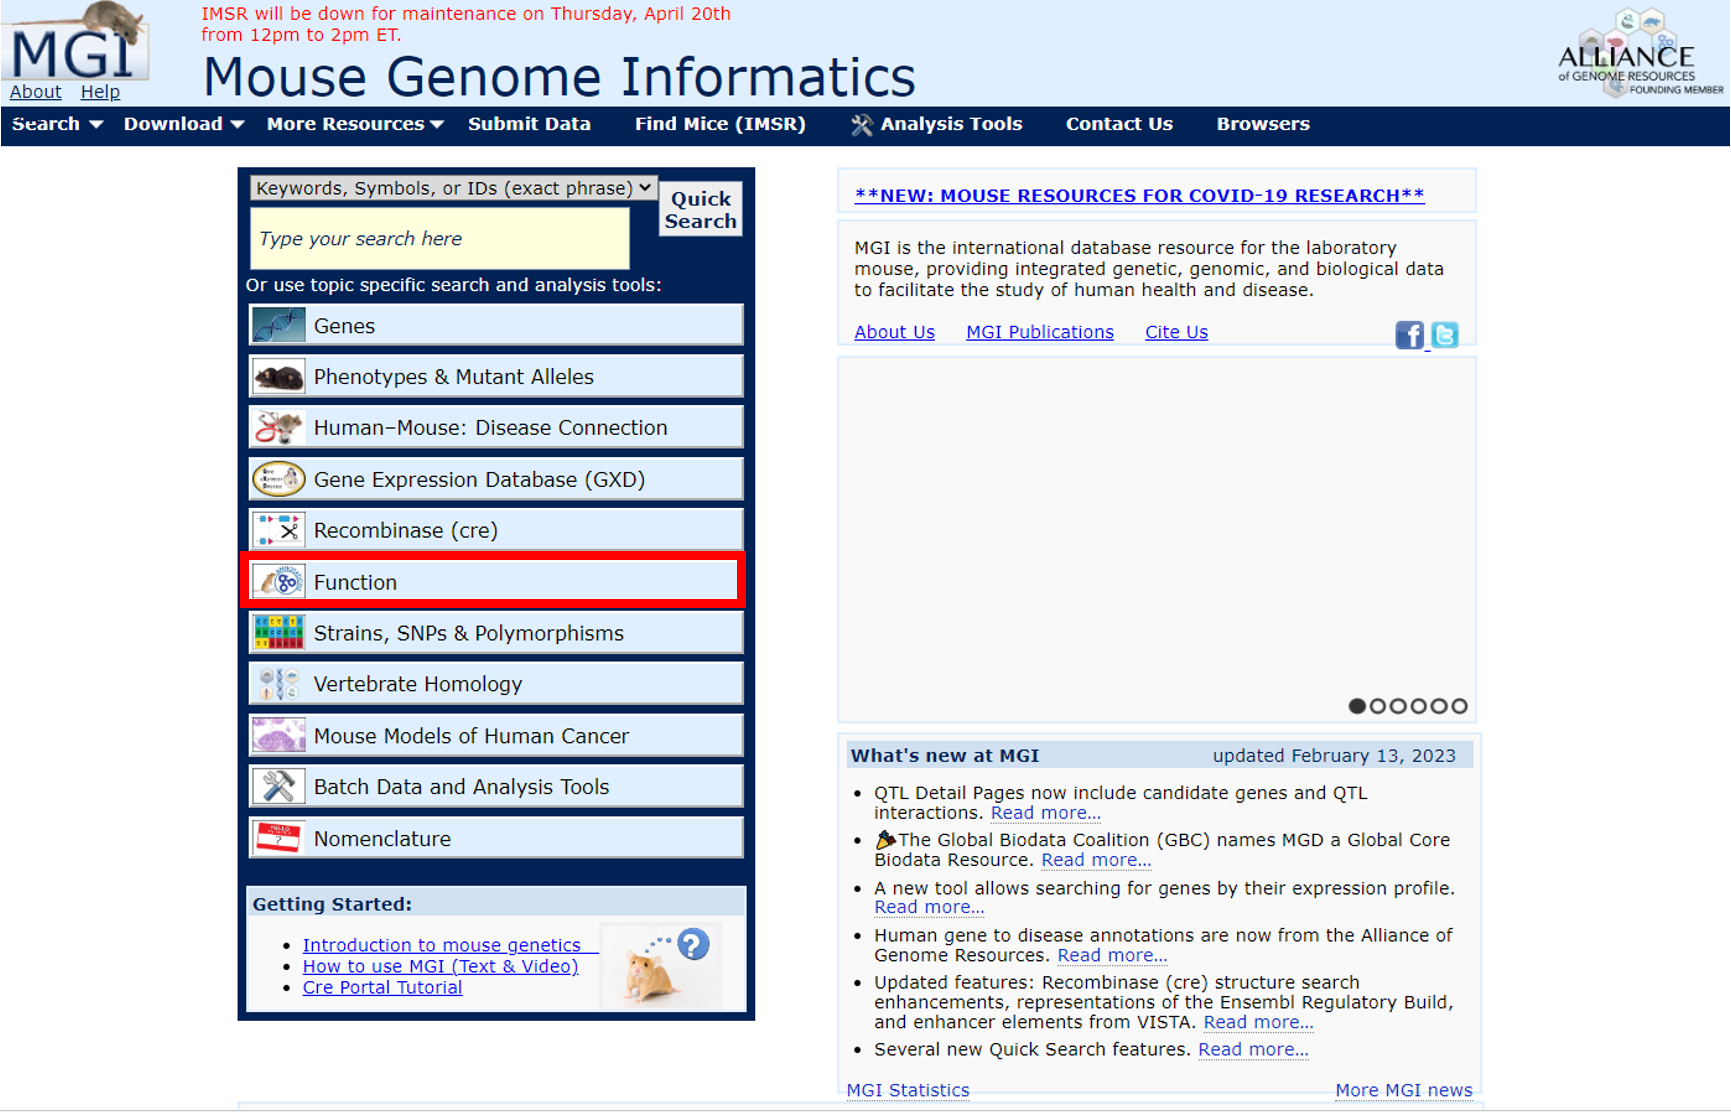Click the Nomenclature name tag icon

pyautogui.click(x=278, y=838)
